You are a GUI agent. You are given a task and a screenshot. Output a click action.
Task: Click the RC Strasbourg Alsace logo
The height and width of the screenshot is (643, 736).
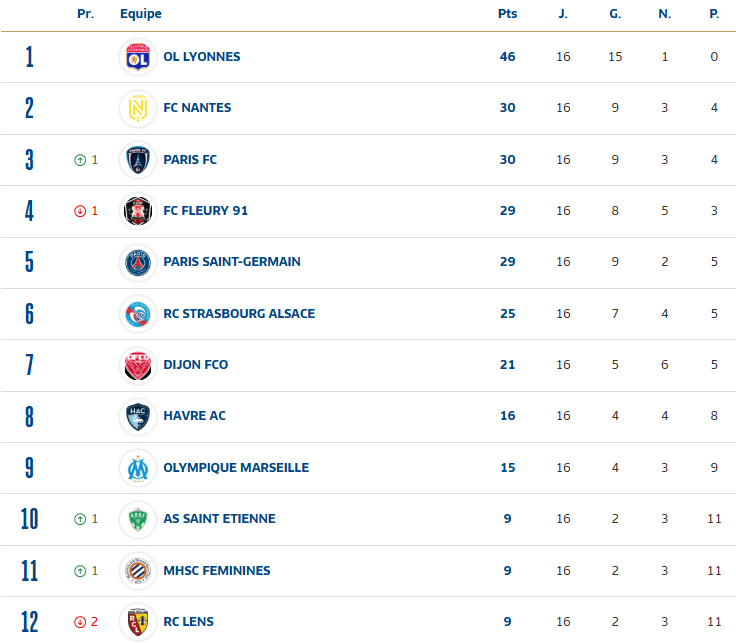click(137, 314)
